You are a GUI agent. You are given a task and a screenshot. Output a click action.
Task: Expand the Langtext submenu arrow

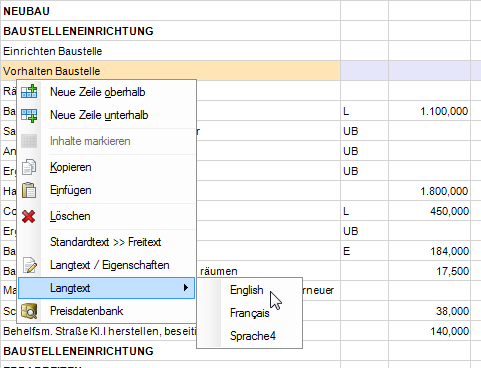186,288
